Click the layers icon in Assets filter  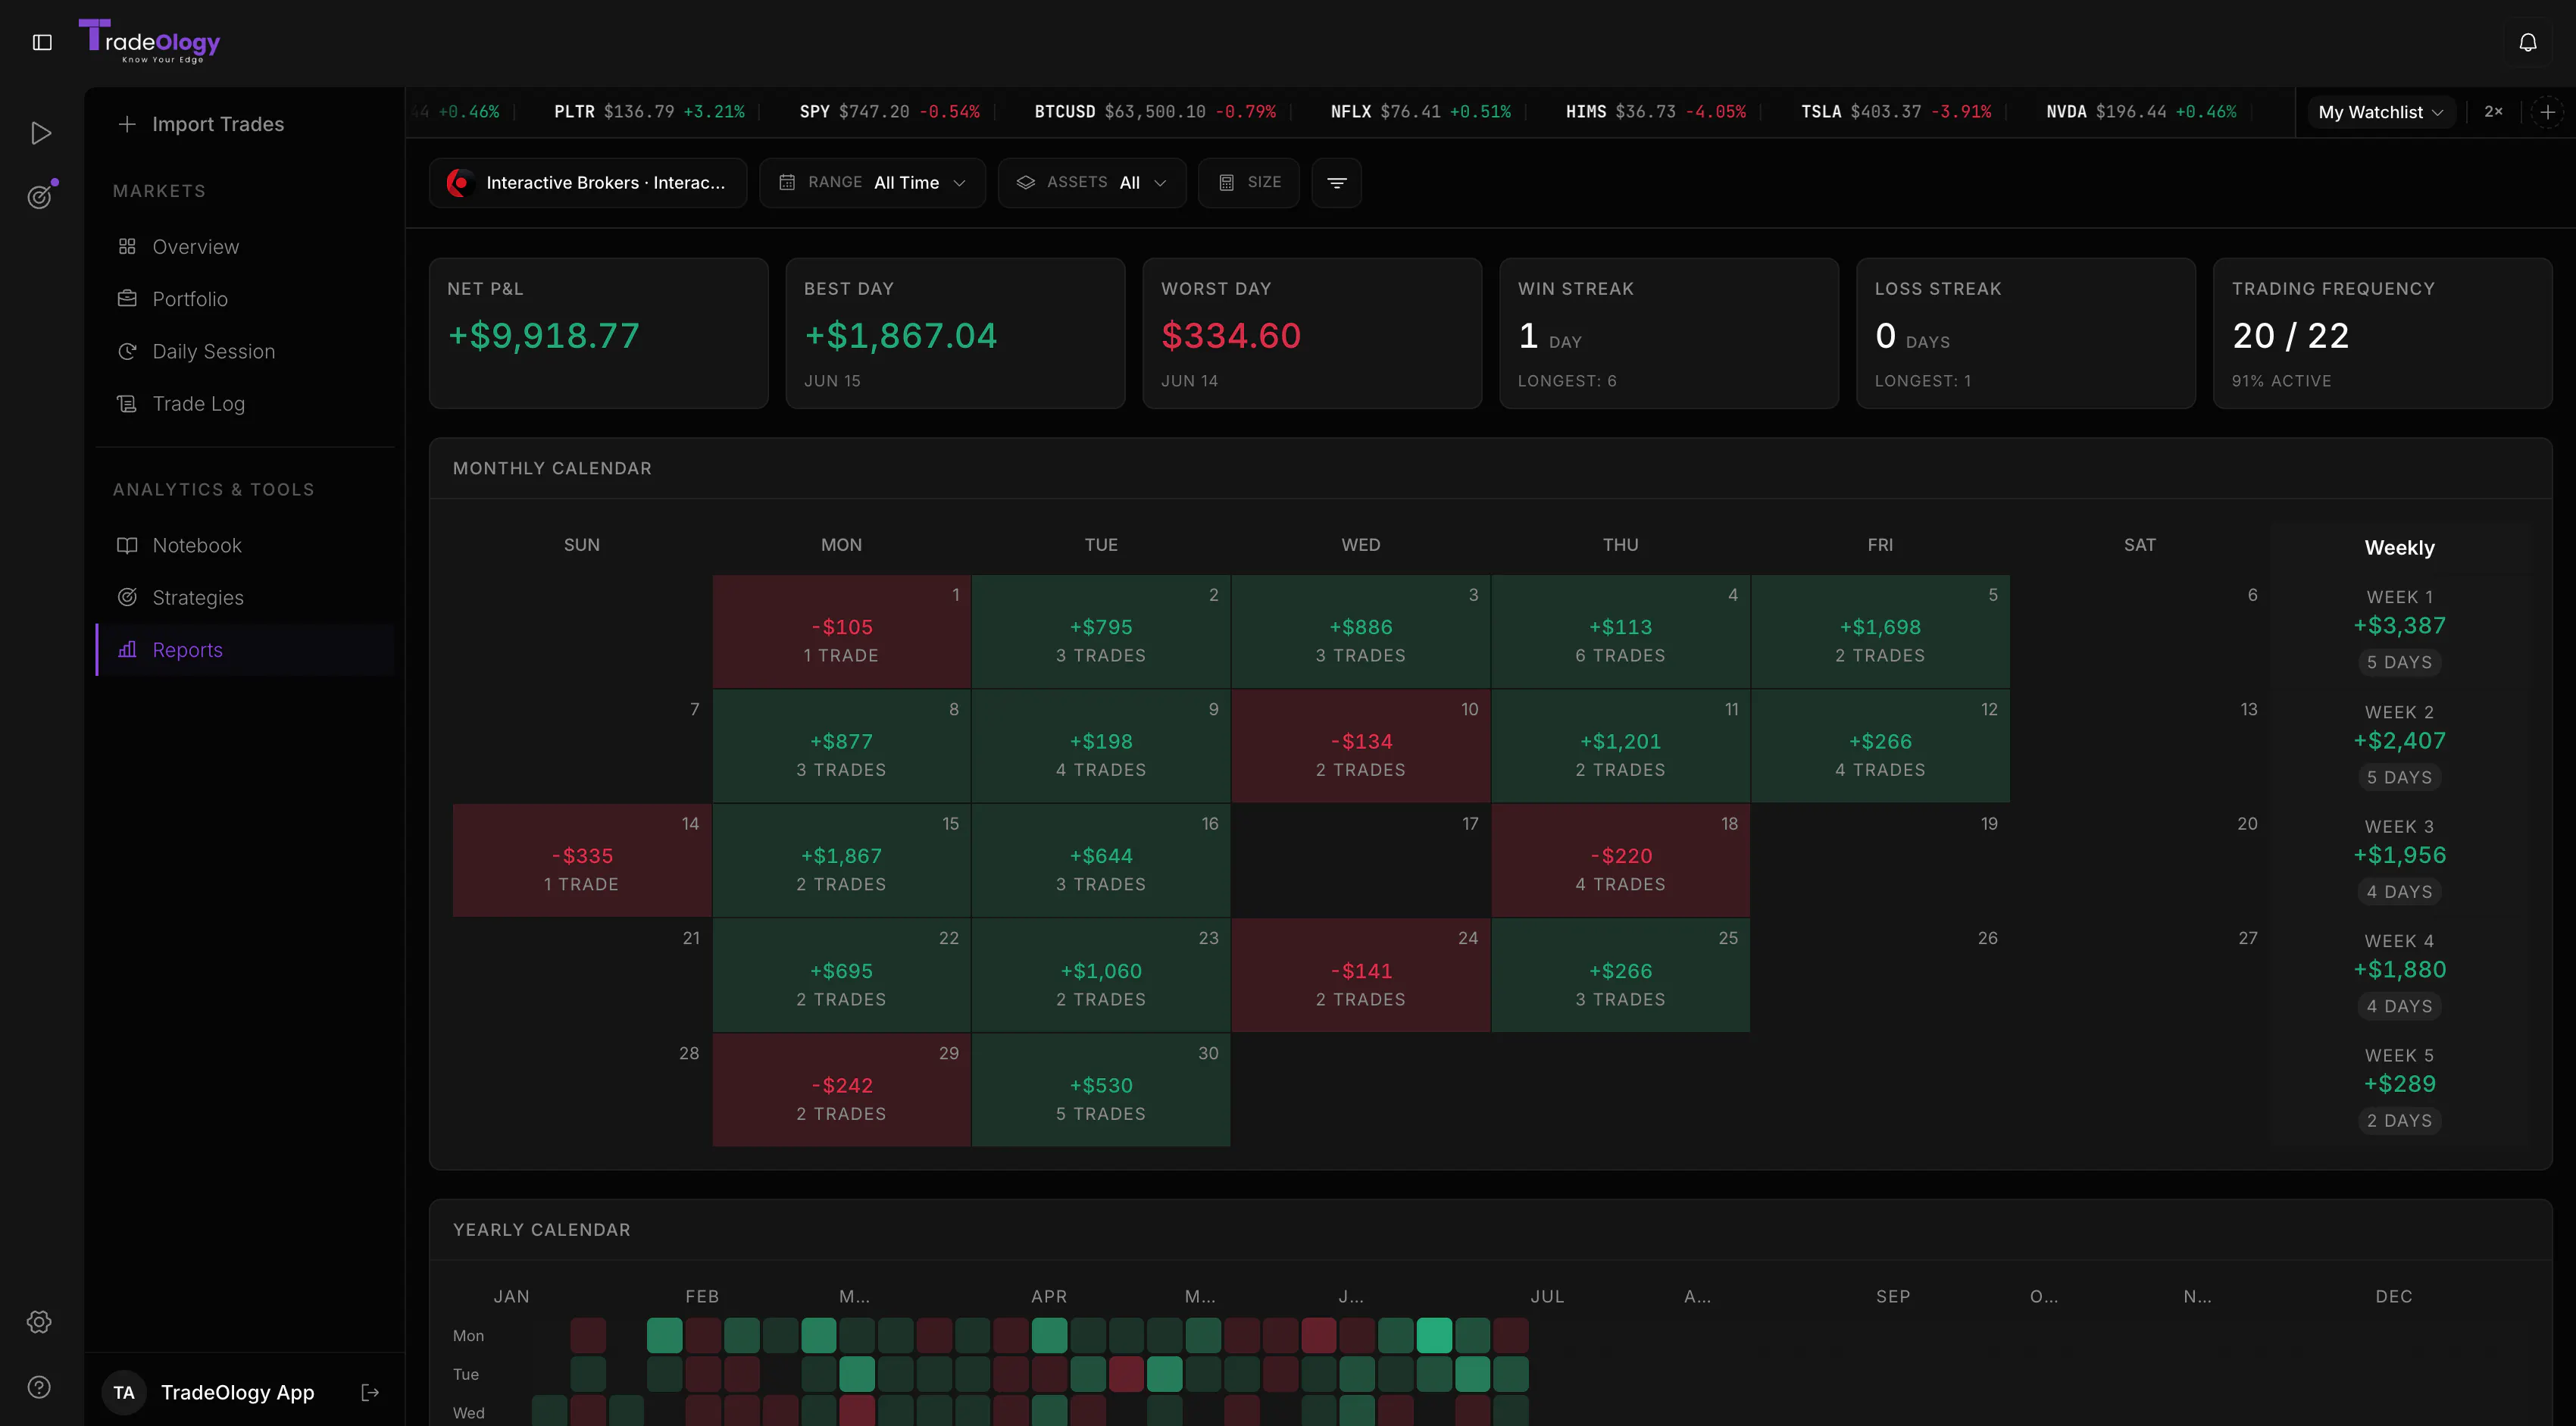coord(1025,182)
